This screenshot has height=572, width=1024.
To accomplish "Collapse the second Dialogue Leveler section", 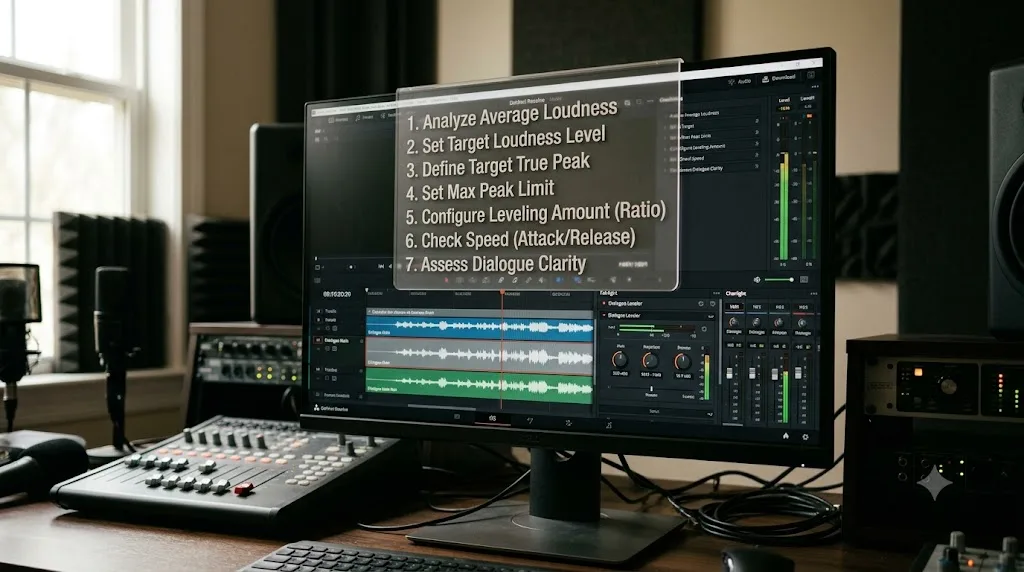I will pyautogui.click(x=603, y=315).
